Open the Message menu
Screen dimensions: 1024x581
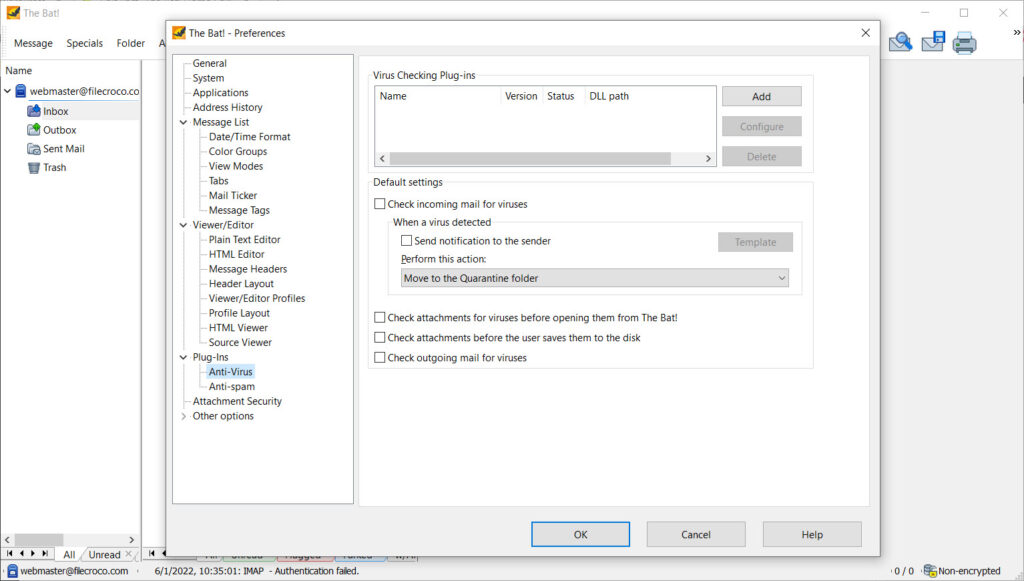click(x=33, y=43)
